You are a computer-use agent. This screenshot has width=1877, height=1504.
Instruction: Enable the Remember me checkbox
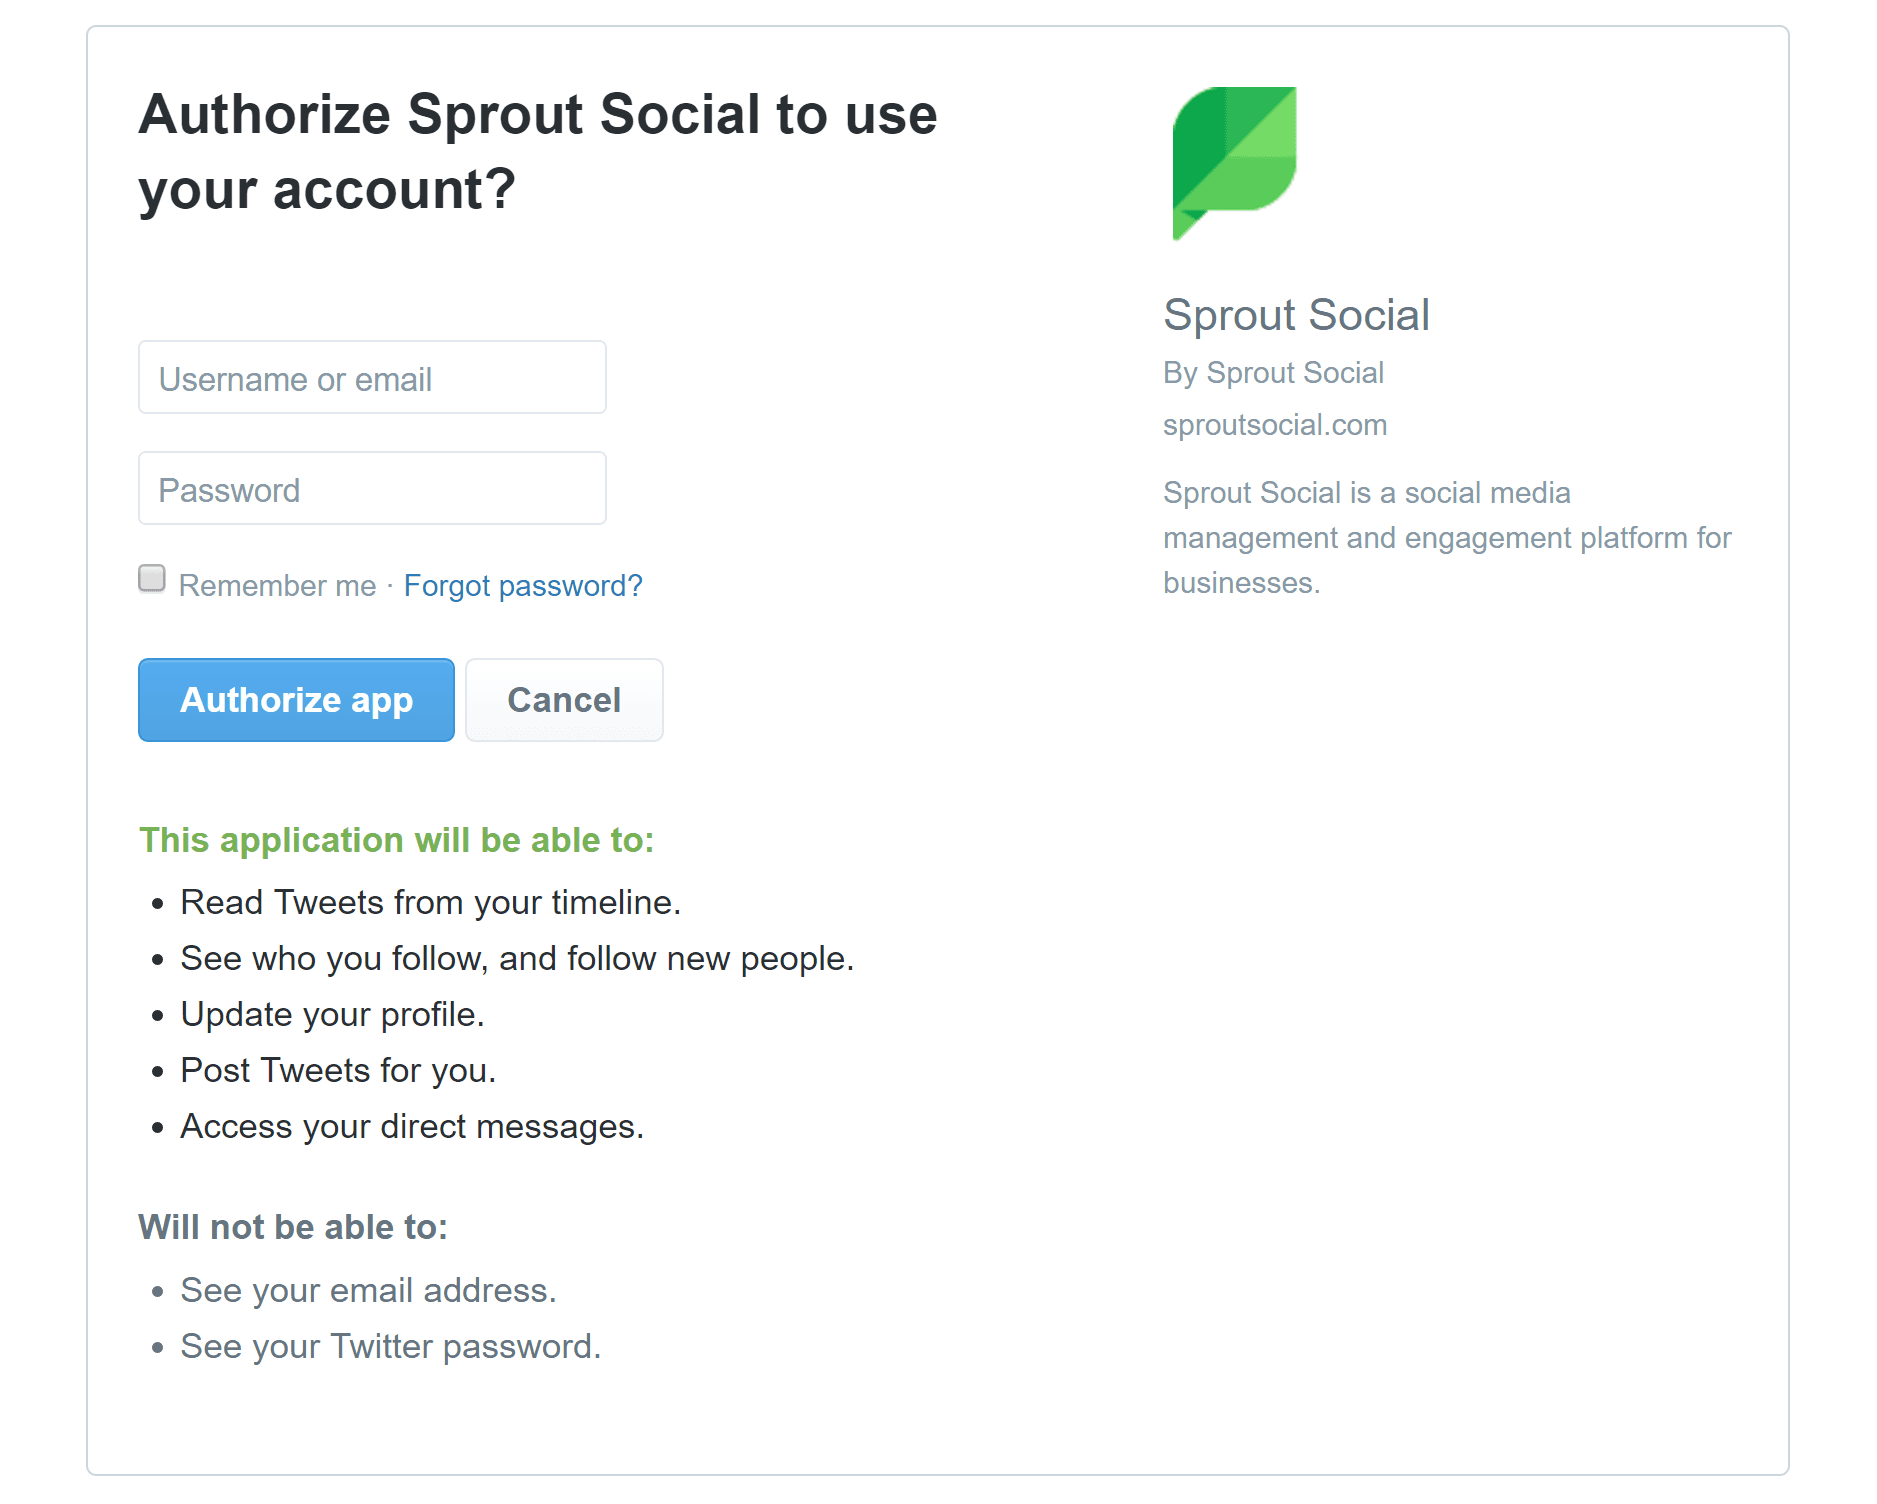coord(152,579)
